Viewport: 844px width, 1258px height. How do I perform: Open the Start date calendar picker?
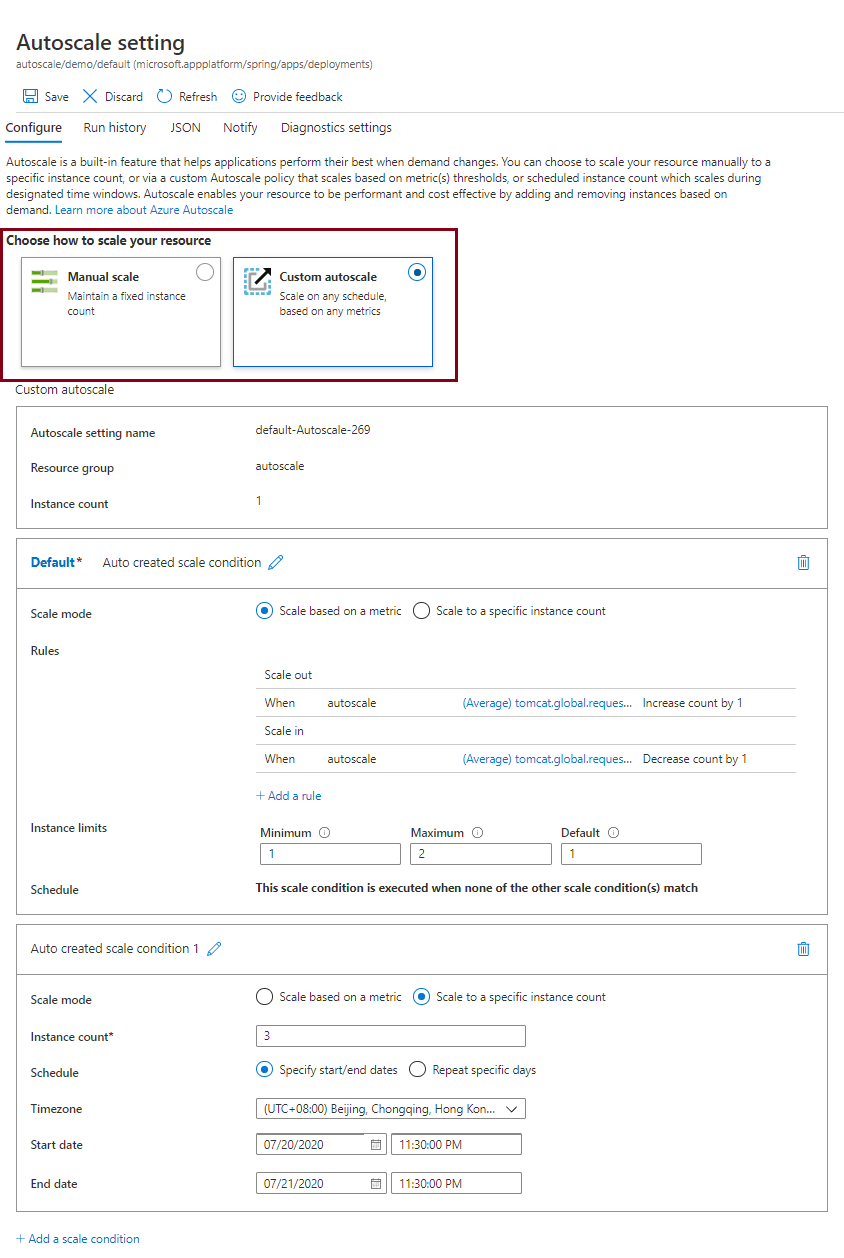374,1144
